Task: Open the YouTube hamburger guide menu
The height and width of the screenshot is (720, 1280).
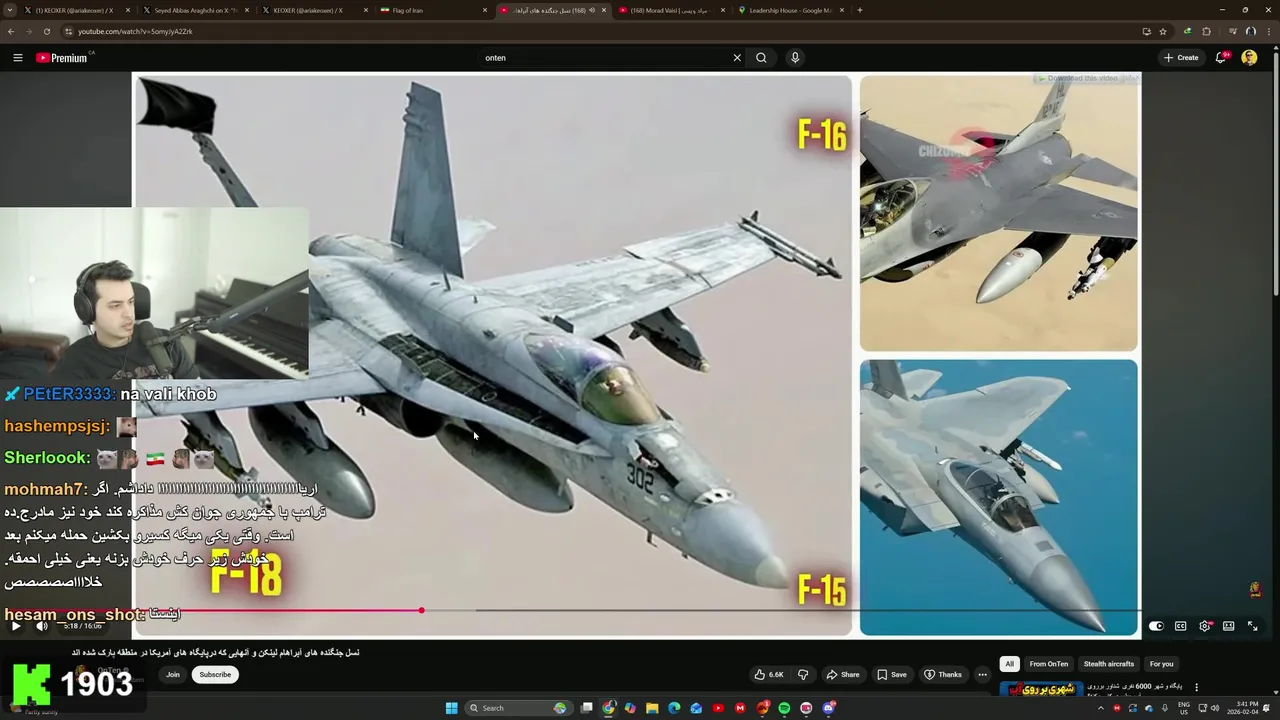Action: point(17,58)
